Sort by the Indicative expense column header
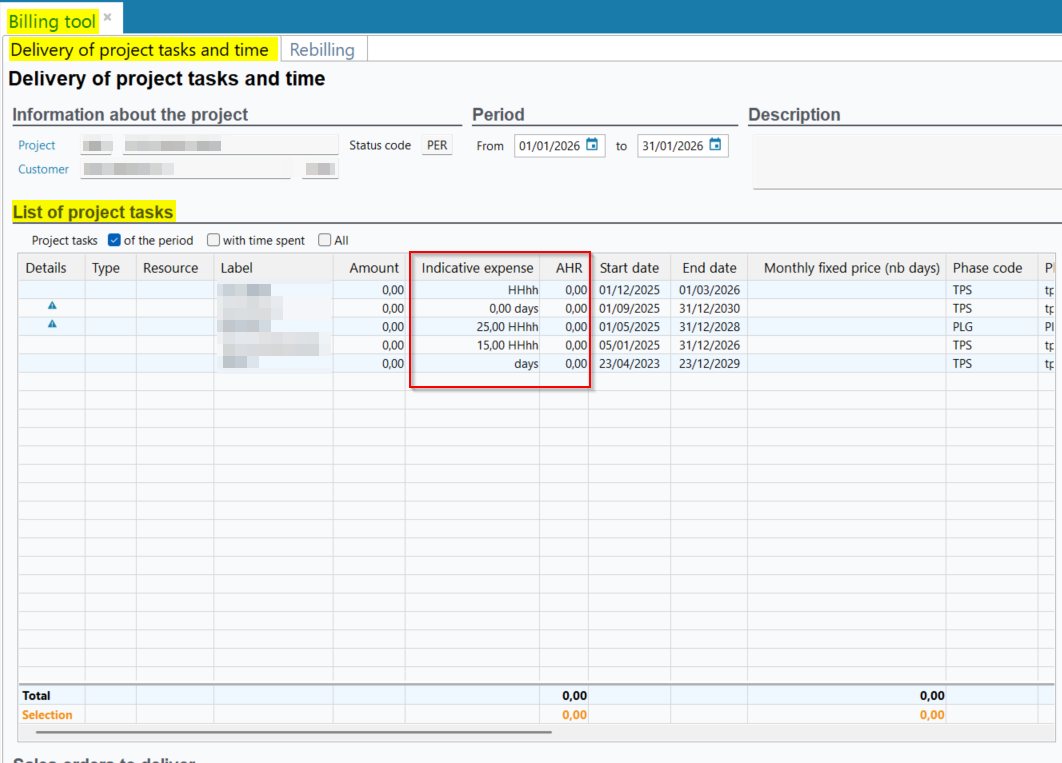 tap(476, 268)
